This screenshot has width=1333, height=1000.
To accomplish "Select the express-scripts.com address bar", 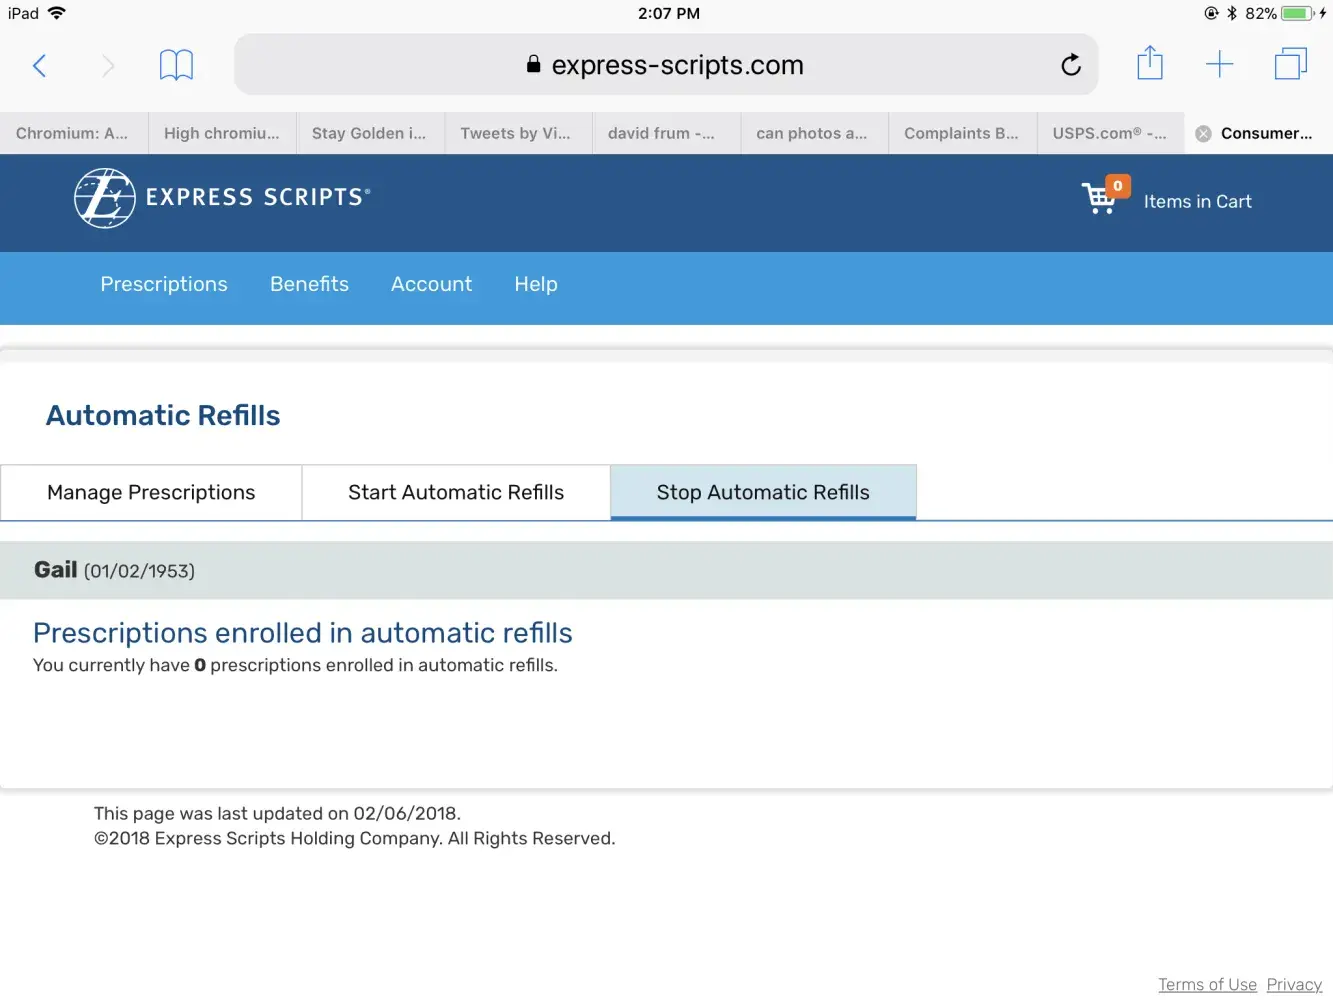I will (666, 65).
